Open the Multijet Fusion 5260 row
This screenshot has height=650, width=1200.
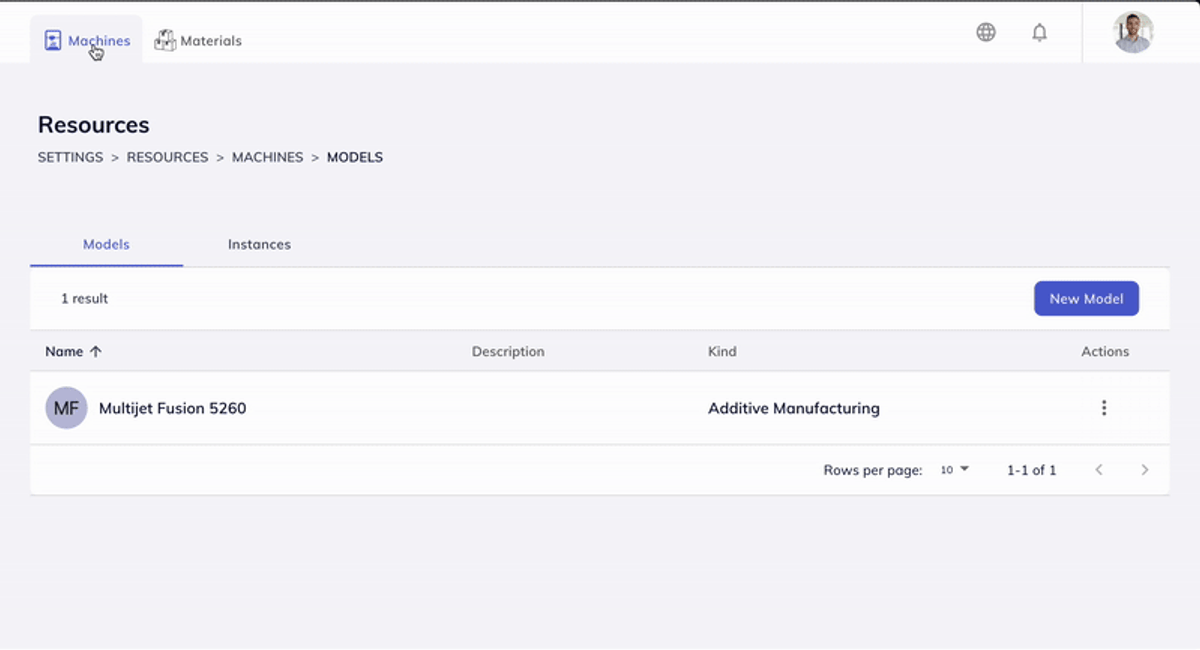point(600,408)
